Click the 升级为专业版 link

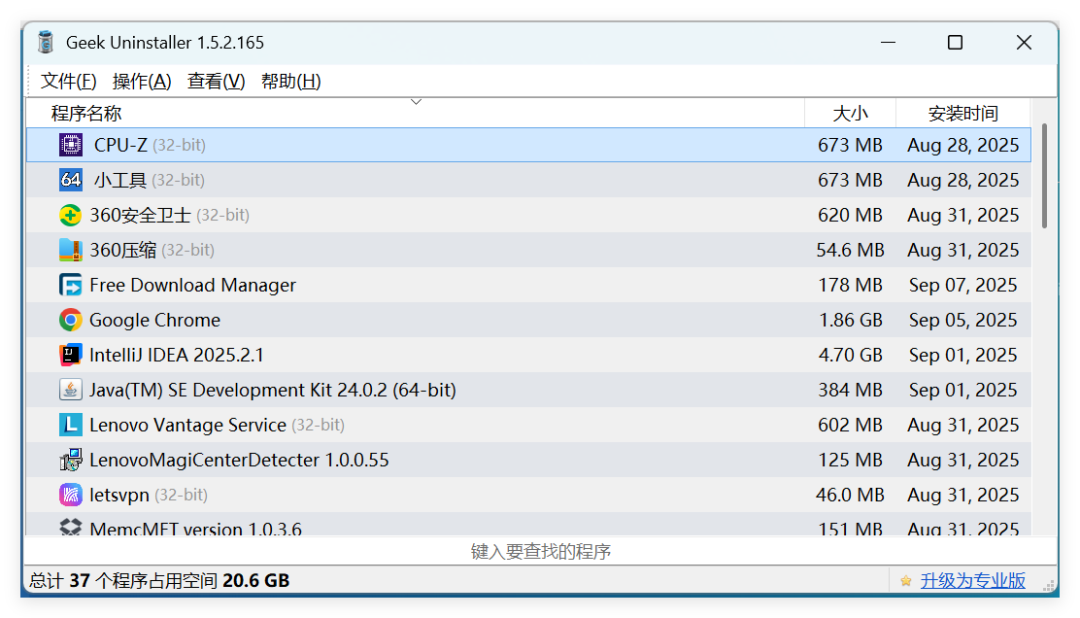(x=972, y=580)
